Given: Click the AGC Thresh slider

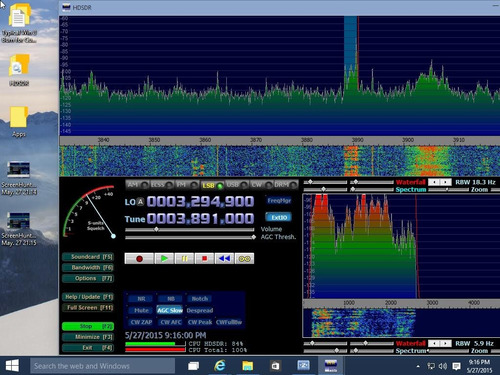Looking at the screenshot, I should 190,237.
